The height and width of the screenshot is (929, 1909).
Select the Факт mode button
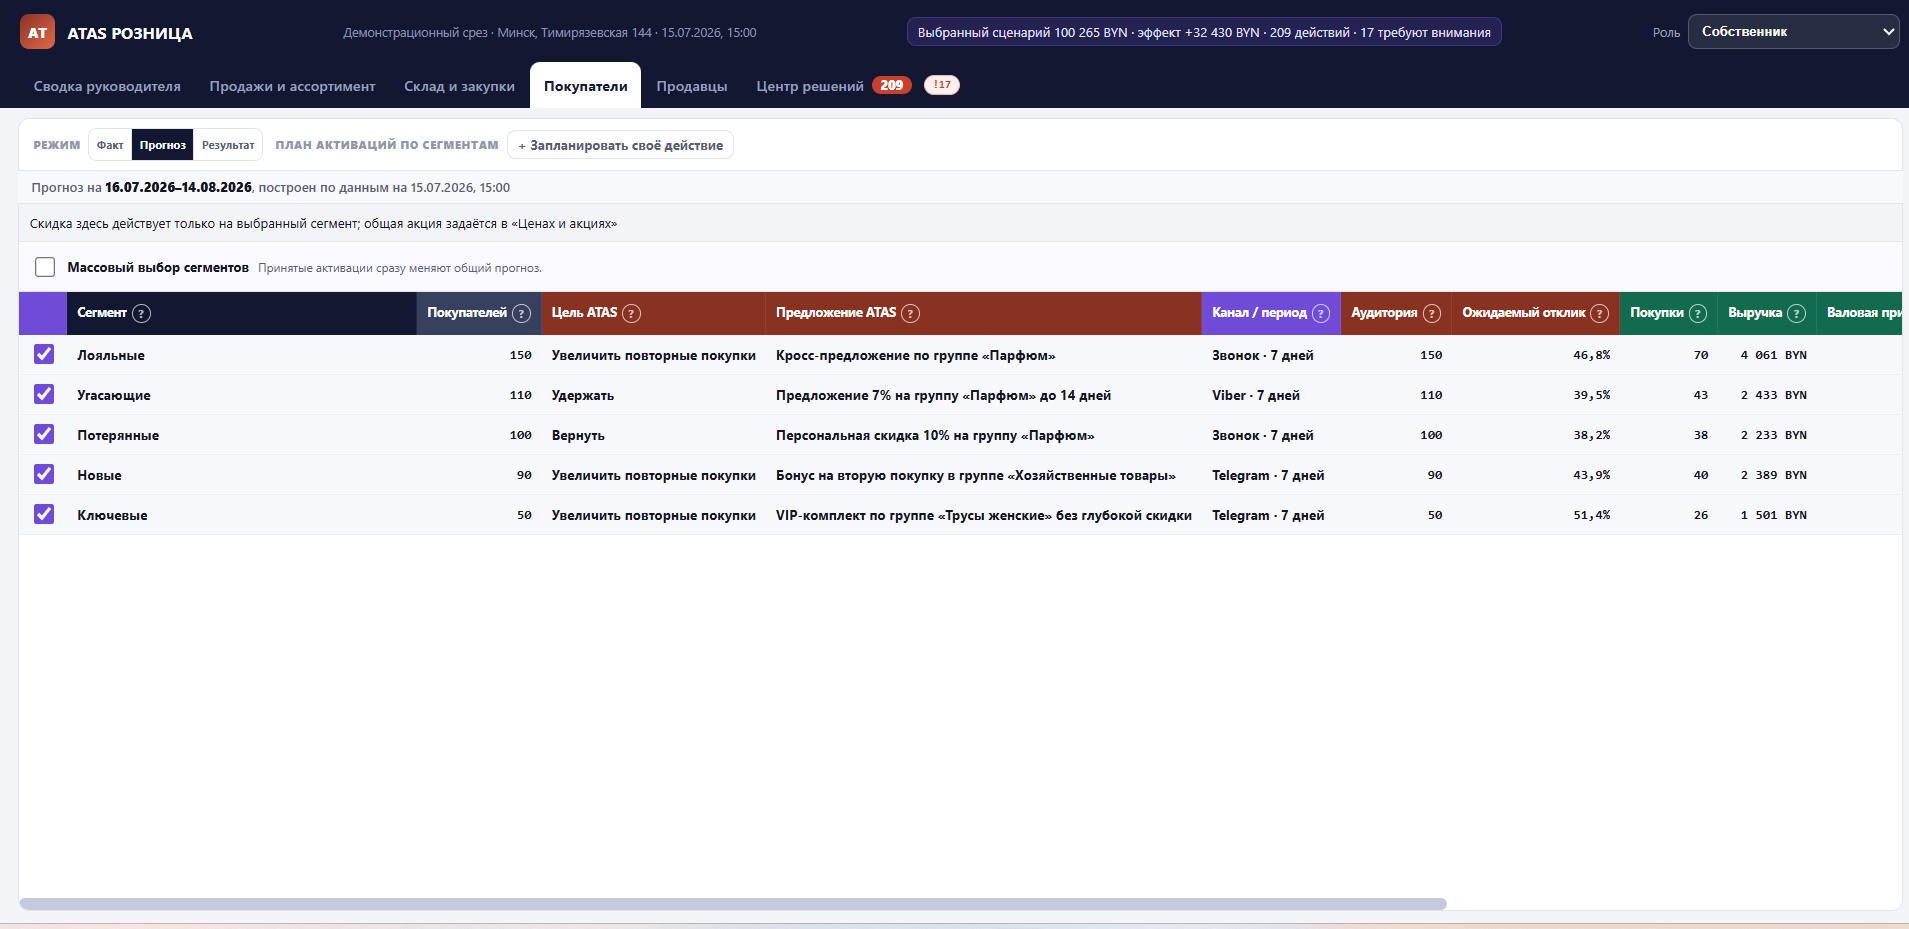(x=110, y=145)
